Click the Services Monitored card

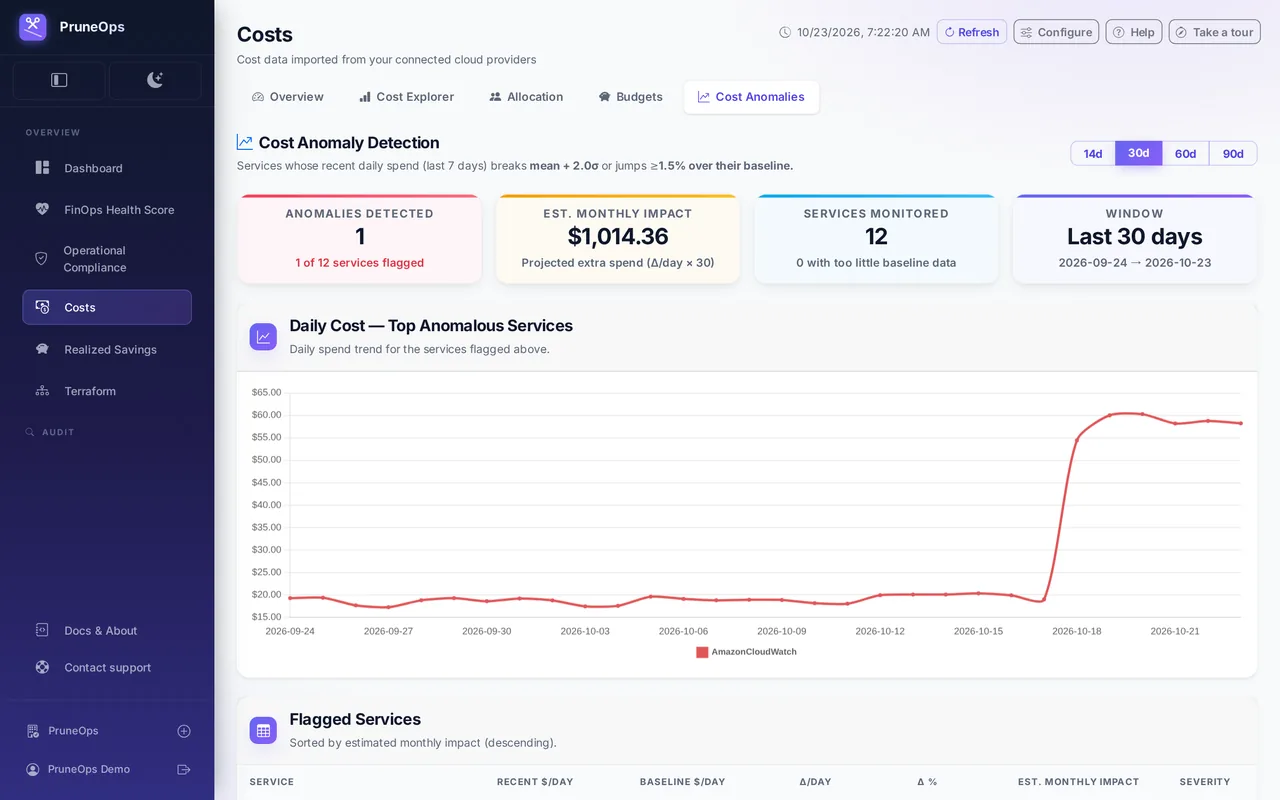pos(876,239)
